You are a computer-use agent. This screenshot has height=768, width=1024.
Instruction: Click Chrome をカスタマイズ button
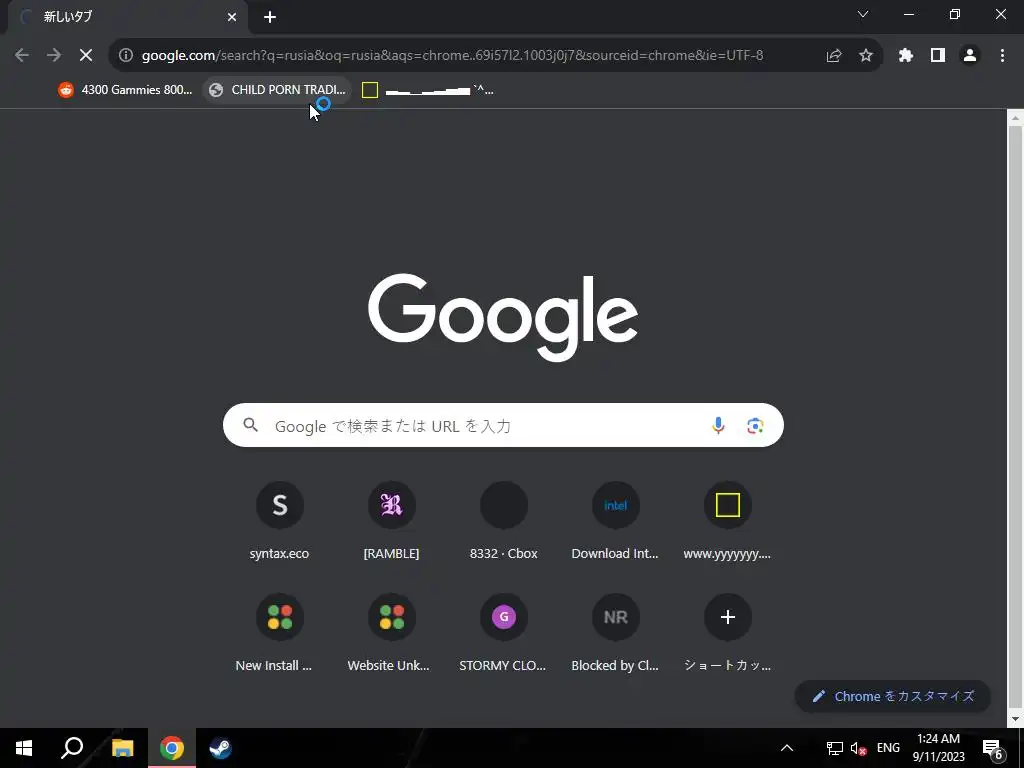pos(893,696)
